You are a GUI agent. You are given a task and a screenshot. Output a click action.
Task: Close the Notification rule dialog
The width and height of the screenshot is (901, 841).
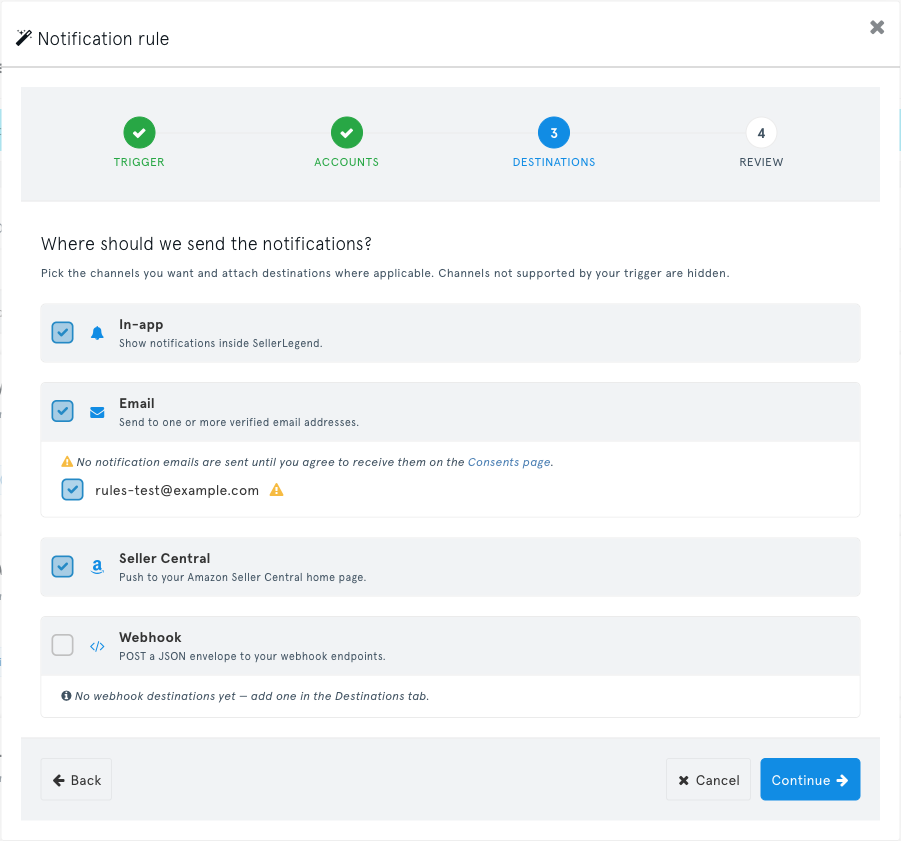877,27
